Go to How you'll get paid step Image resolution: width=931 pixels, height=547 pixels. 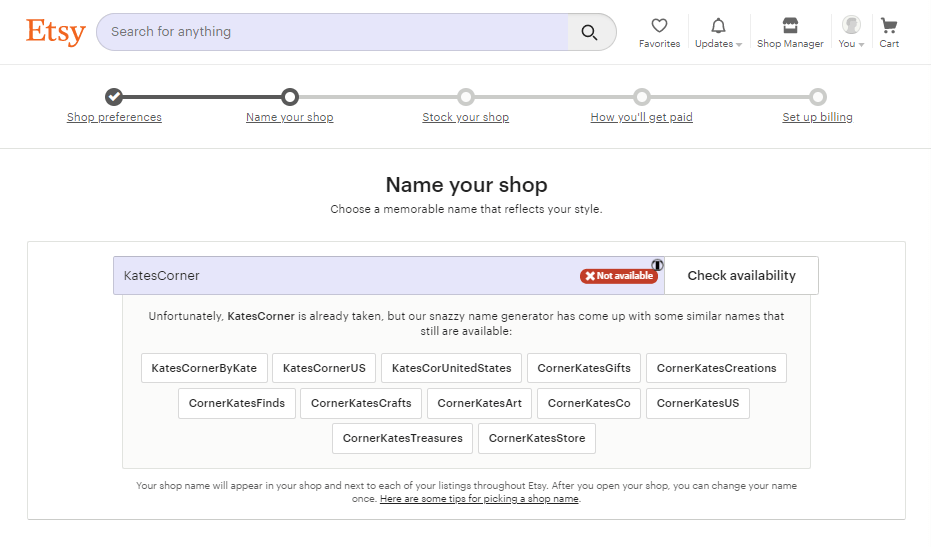point(641,117)
